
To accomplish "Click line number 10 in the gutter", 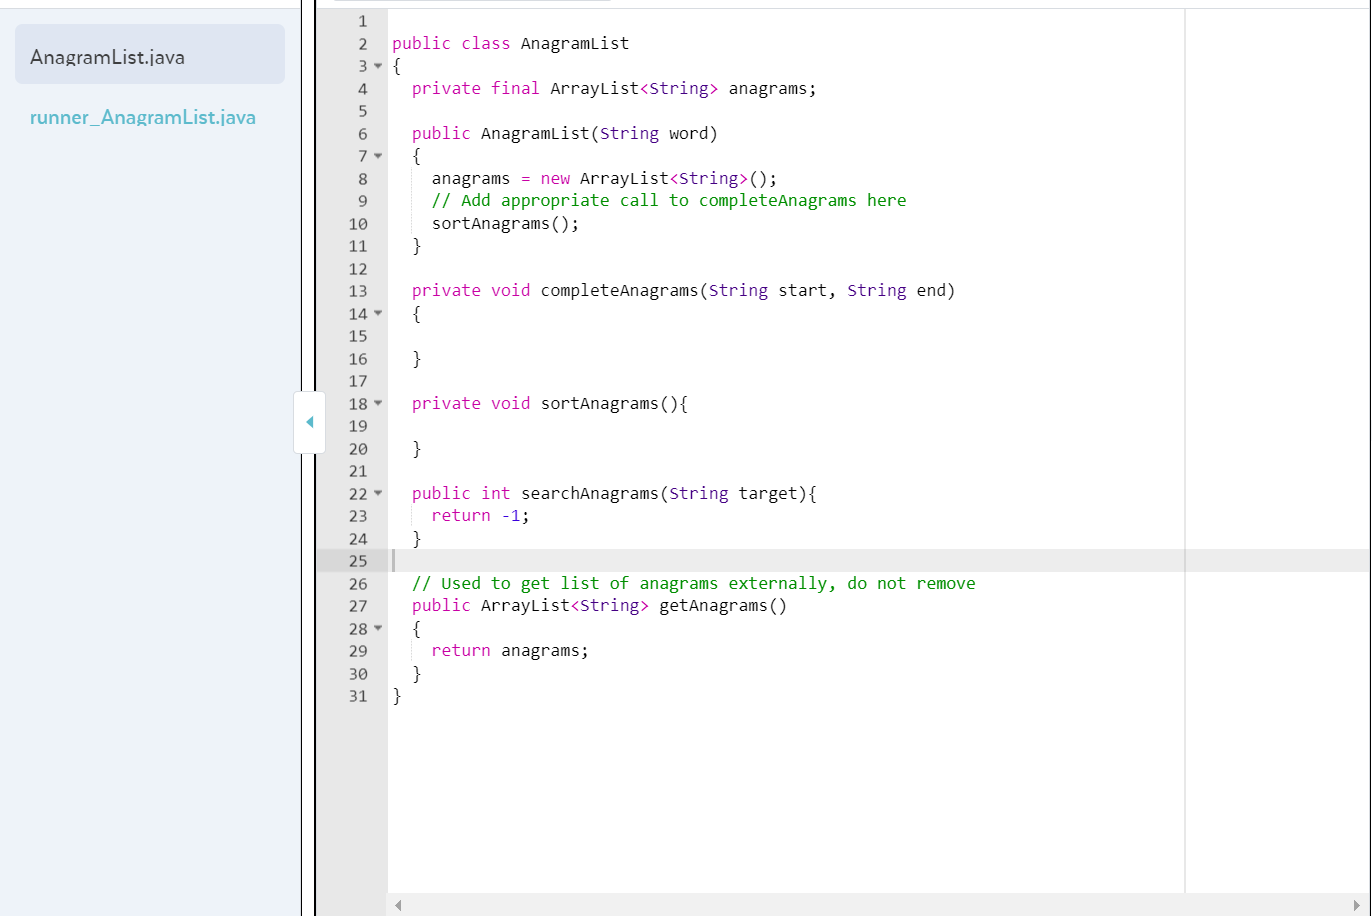I will coord(358,224).
